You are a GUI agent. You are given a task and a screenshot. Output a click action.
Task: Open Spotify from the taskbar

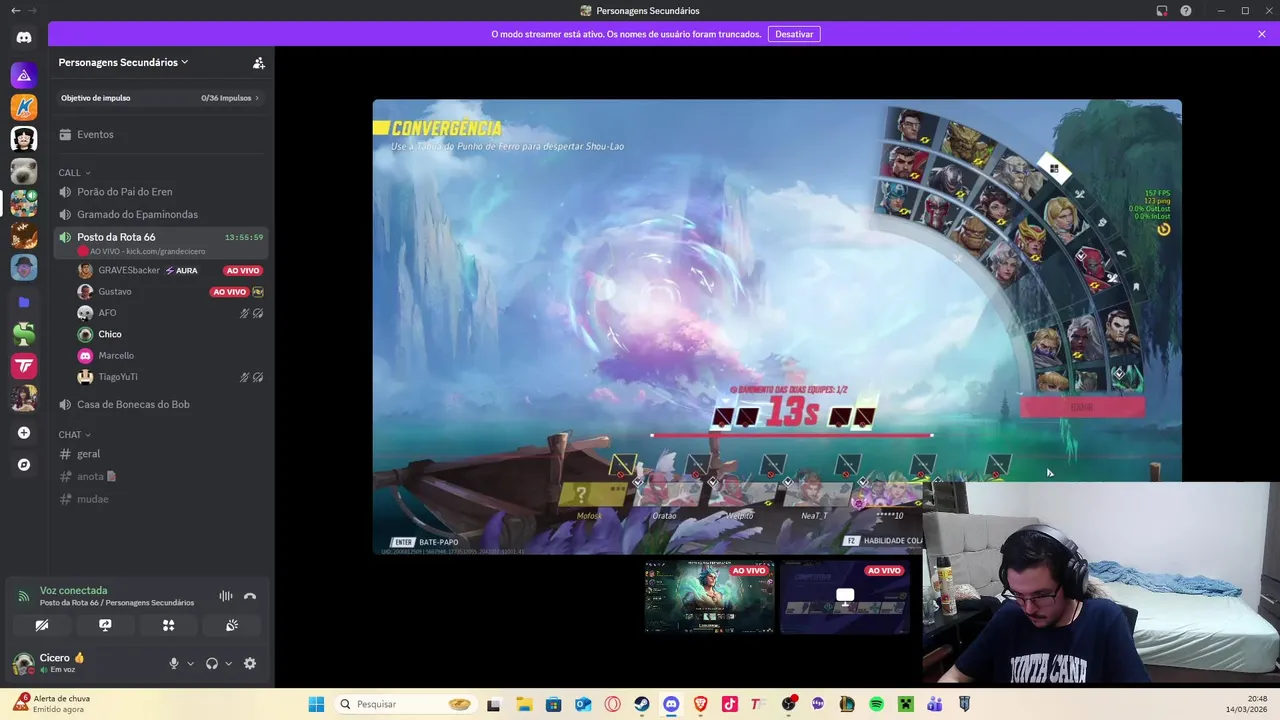(x=876, y=704)
